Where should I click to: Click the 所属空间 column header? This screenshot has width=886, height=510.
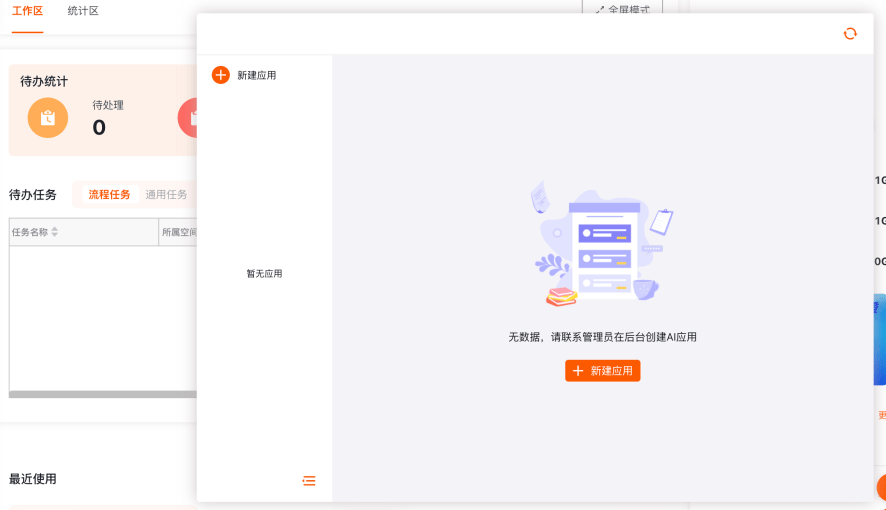coord(178,232)
